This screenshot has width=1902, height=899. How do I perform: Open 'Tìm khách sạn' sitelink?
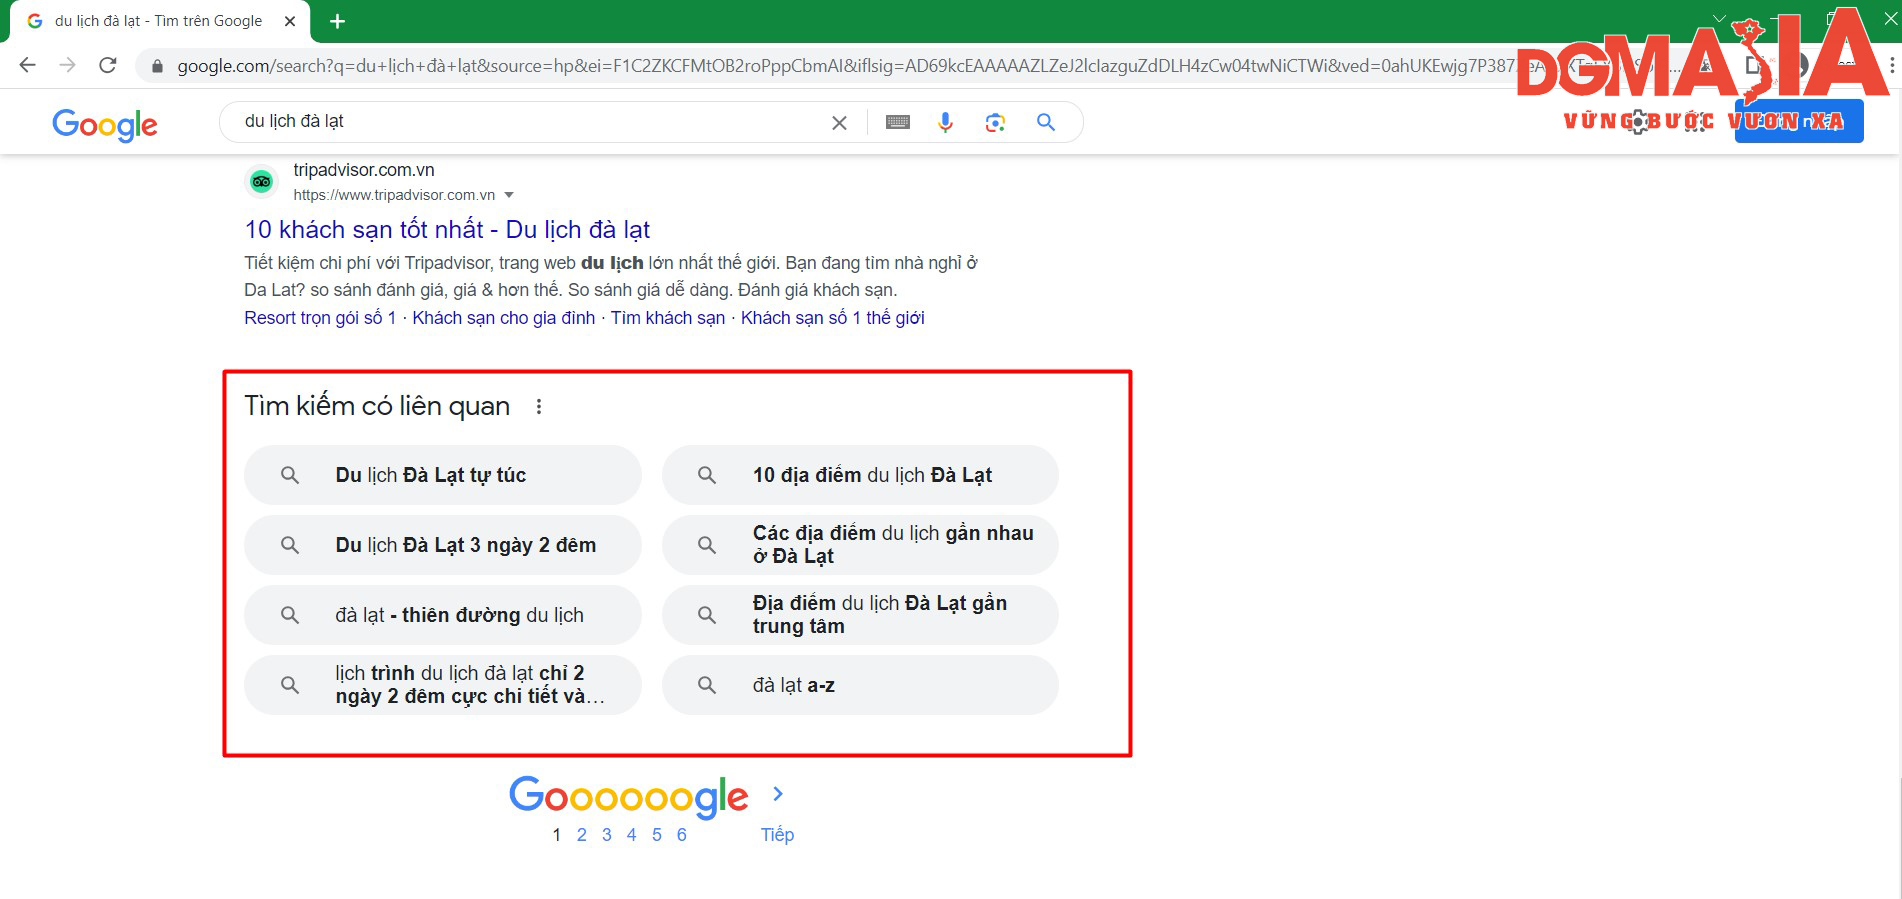click(668, 318)
